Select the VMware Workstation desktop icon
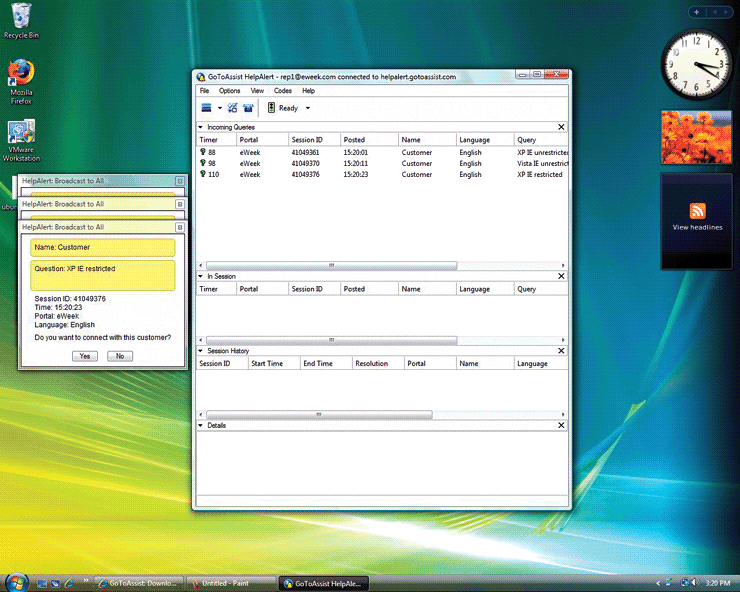Screen dimensions: 740x592 (21, 141)
